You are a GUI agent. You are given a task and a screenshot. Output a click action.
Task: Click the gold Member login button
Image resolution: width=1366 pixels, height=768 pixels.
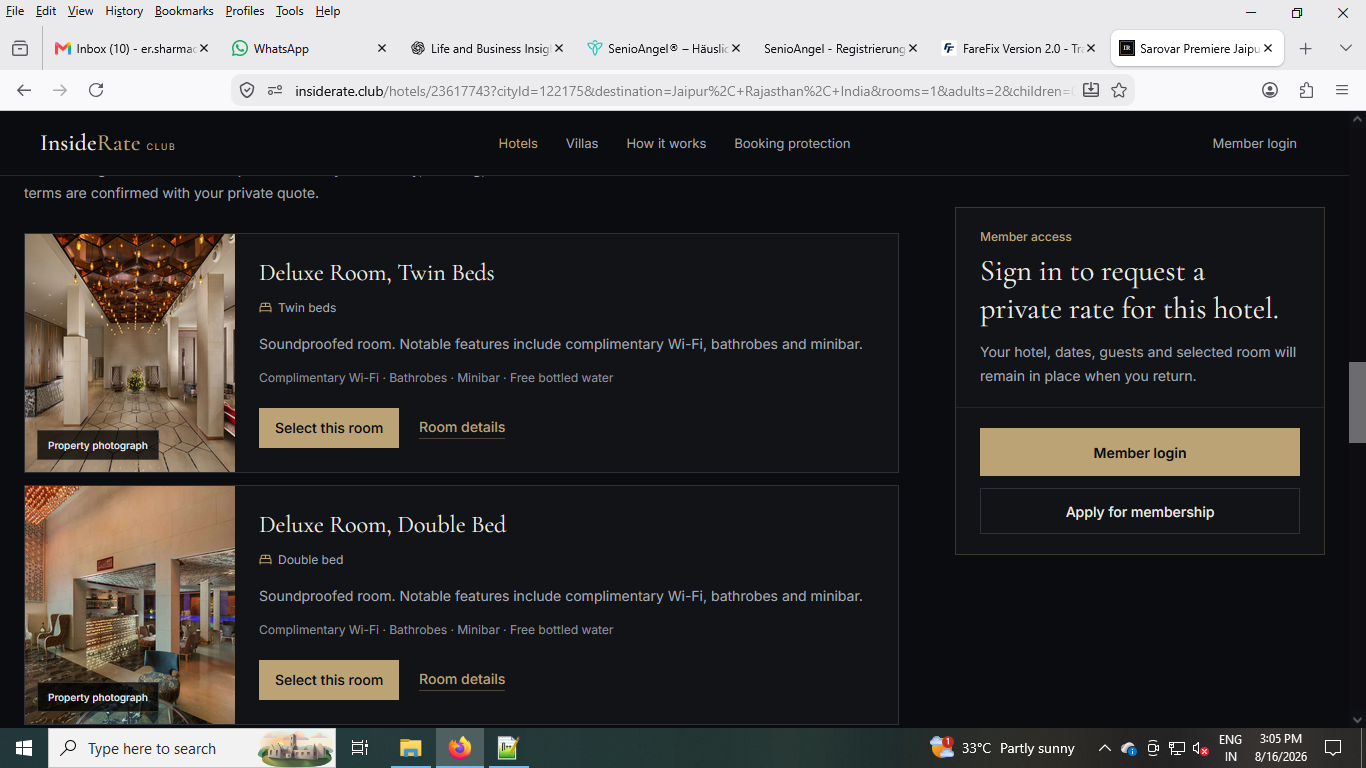pos(1140,452)
